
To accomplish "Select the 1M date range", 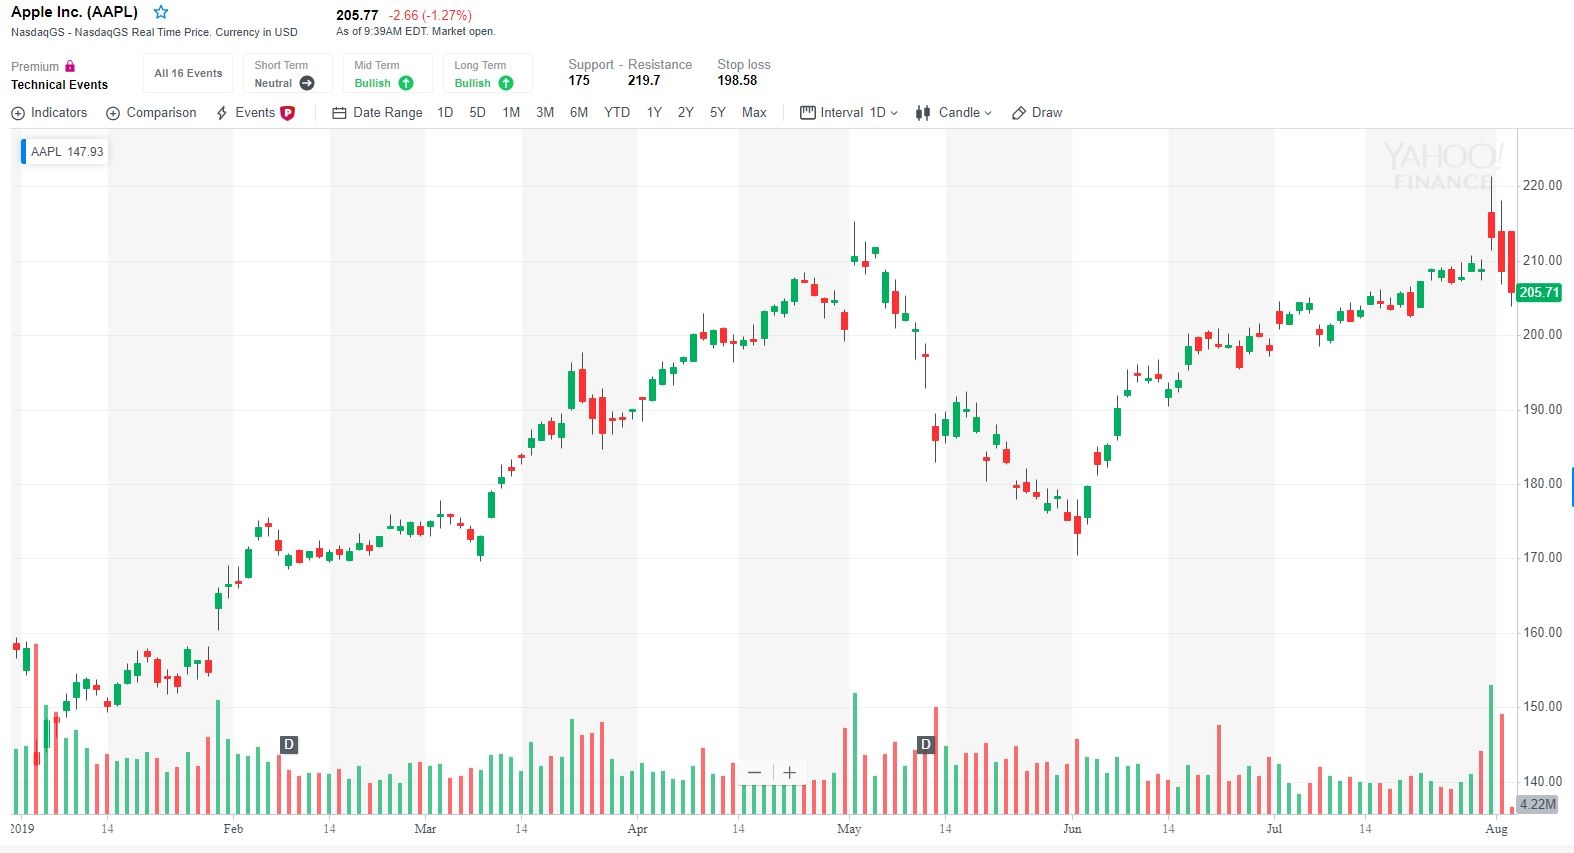I will point(511,113).
